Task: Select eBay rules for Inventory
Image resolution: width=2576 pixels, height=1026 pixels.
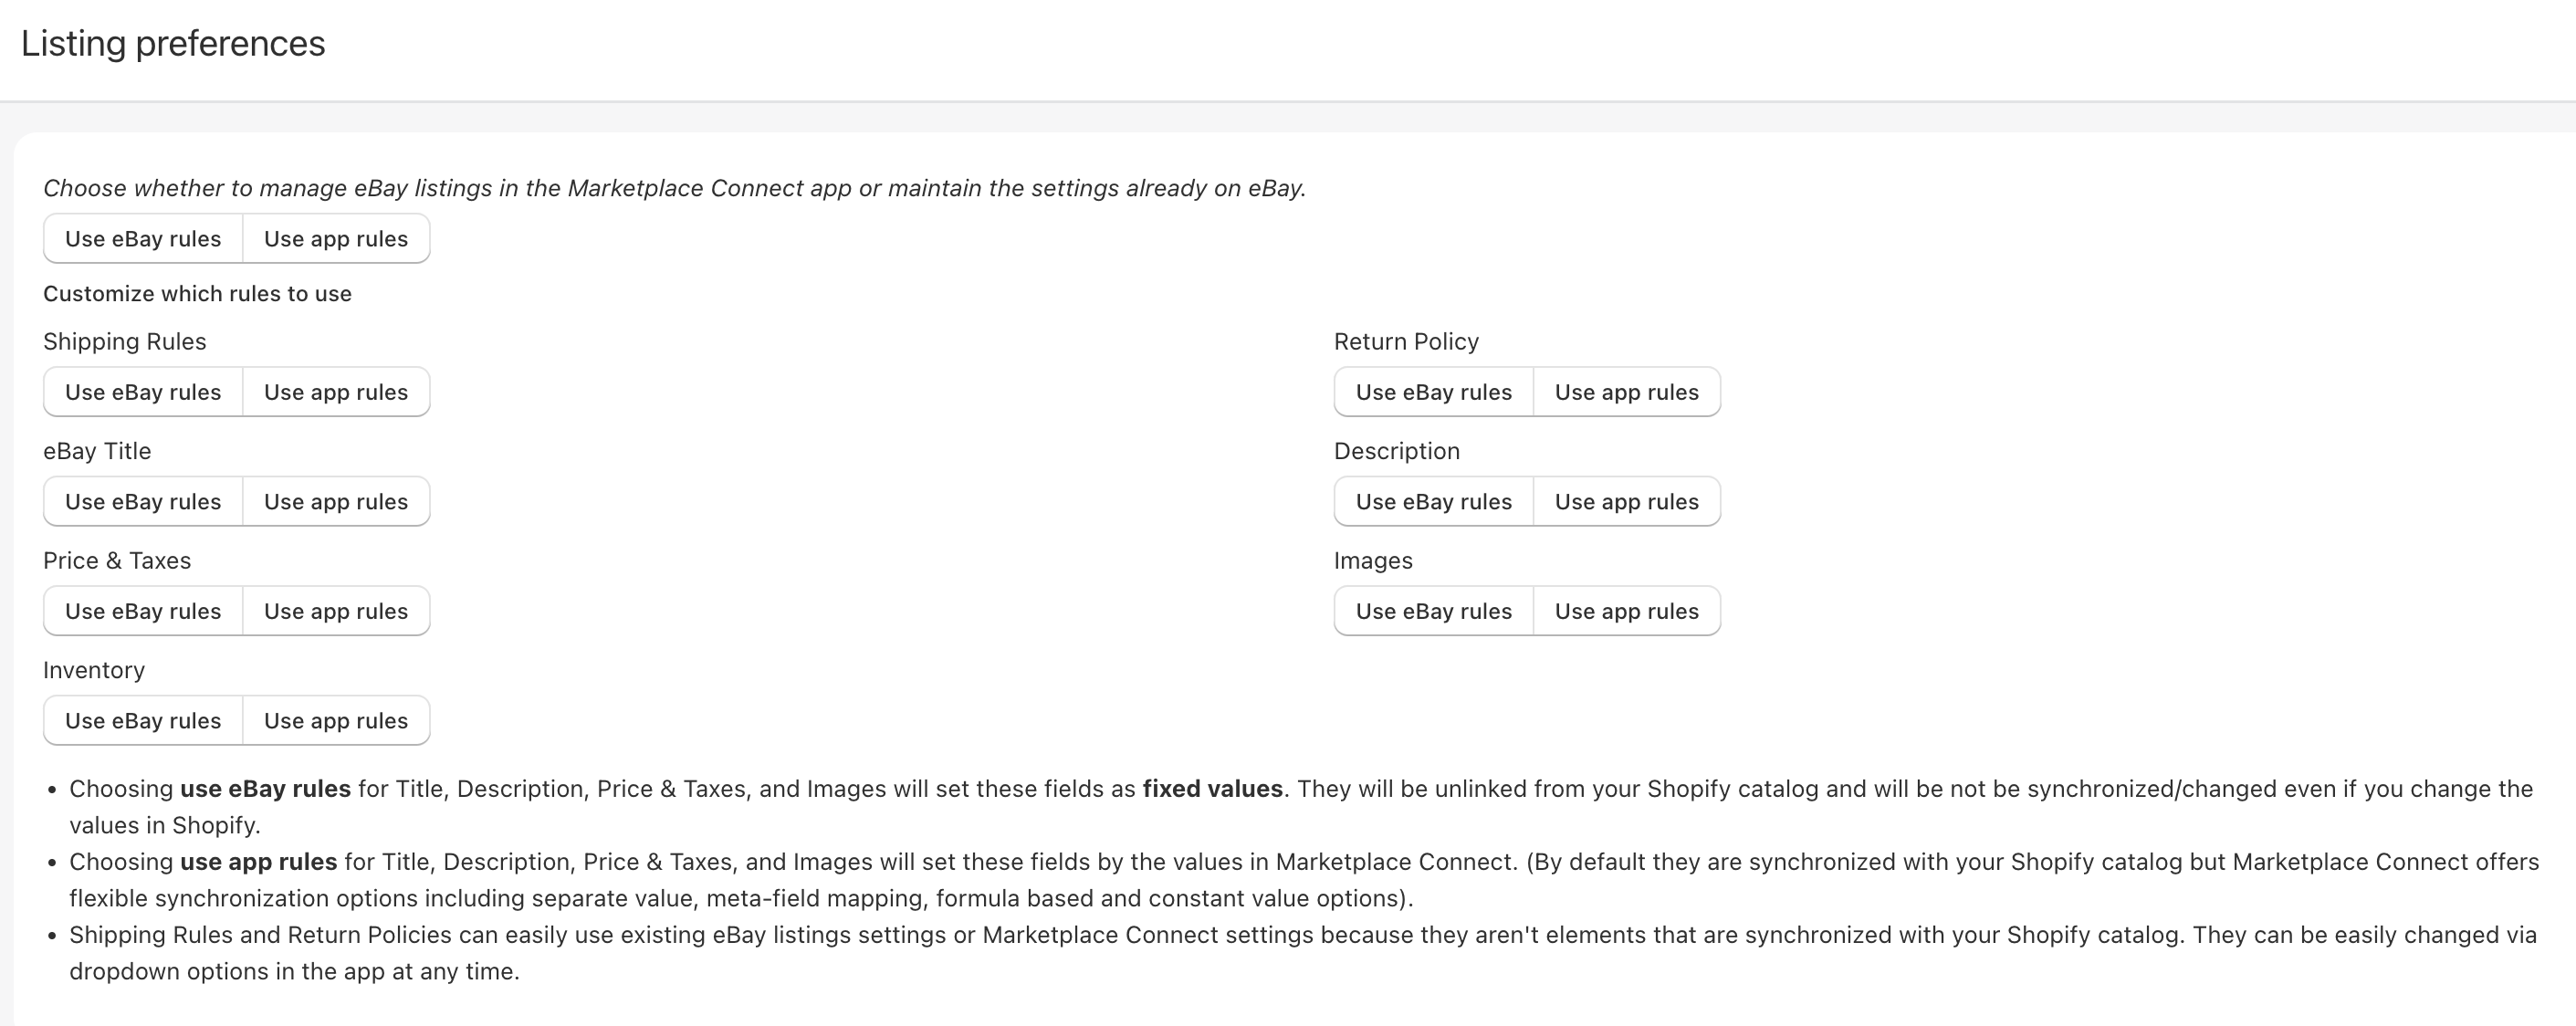Action: pos(142,720)
